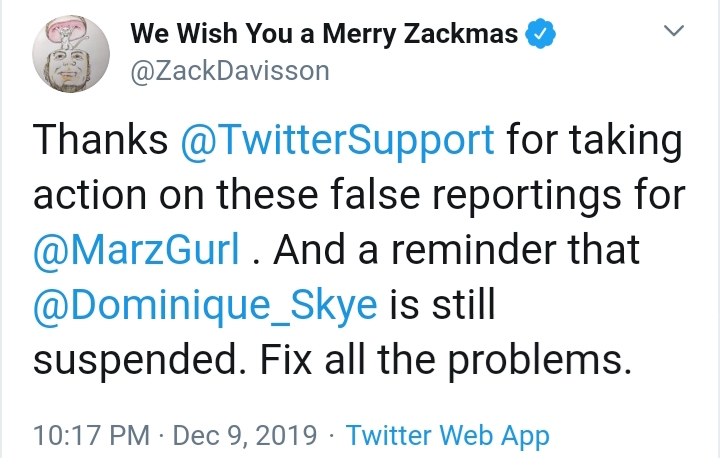Click the phrase action on these
720x458 pixels.
click(x=175, y=195)
